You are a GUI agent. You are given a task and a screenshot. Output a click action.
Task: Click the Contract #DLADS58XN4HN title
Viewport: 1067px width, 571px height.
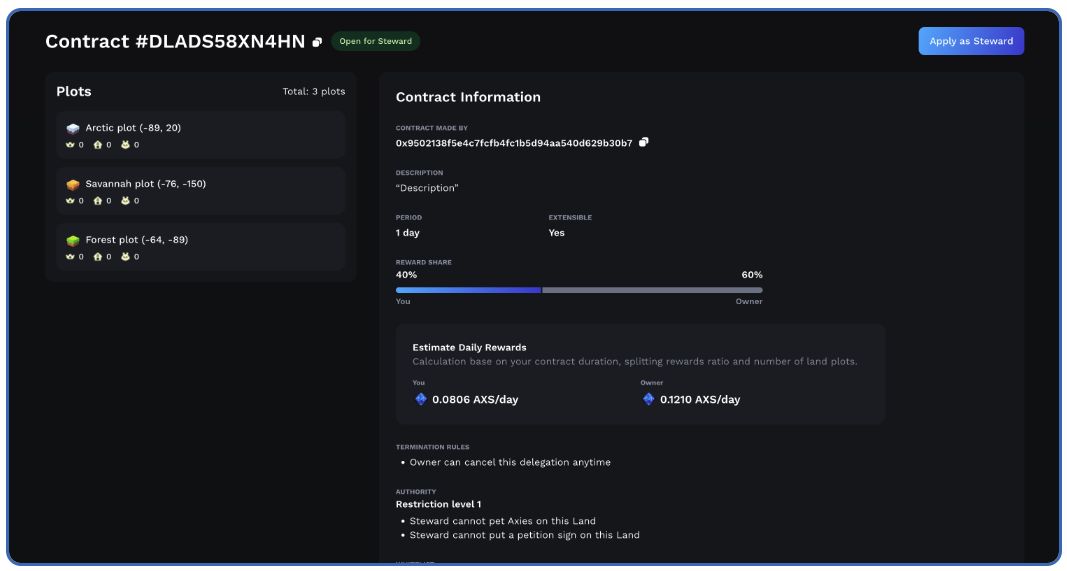tap(175, 42)
